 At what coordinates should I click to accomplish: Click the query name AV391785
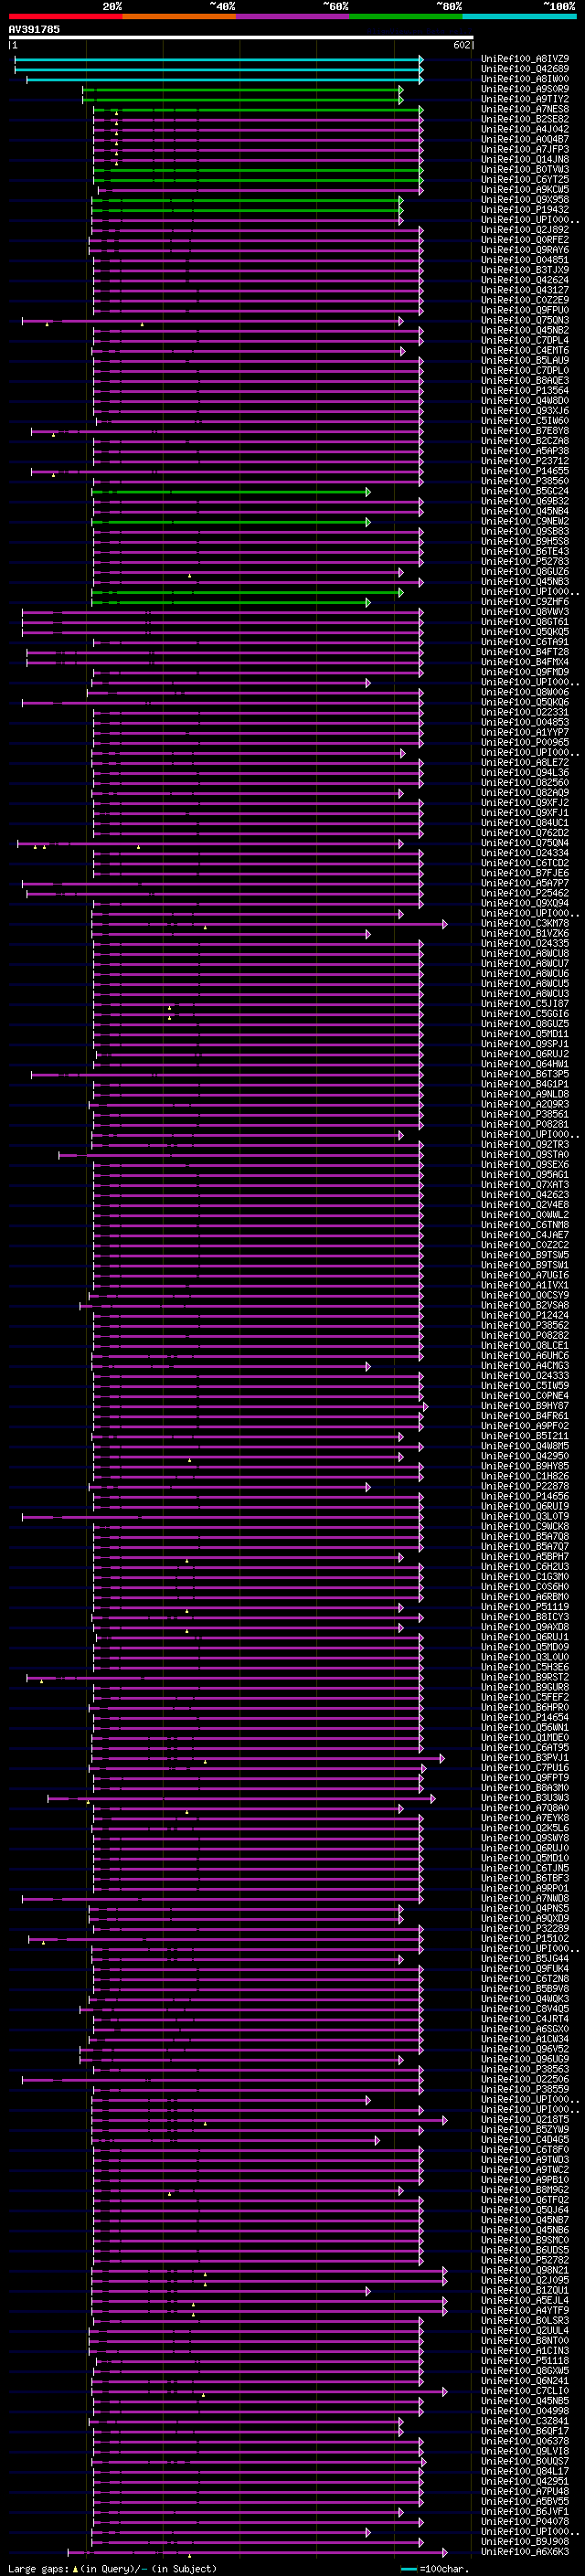click(x=34, y=29)
